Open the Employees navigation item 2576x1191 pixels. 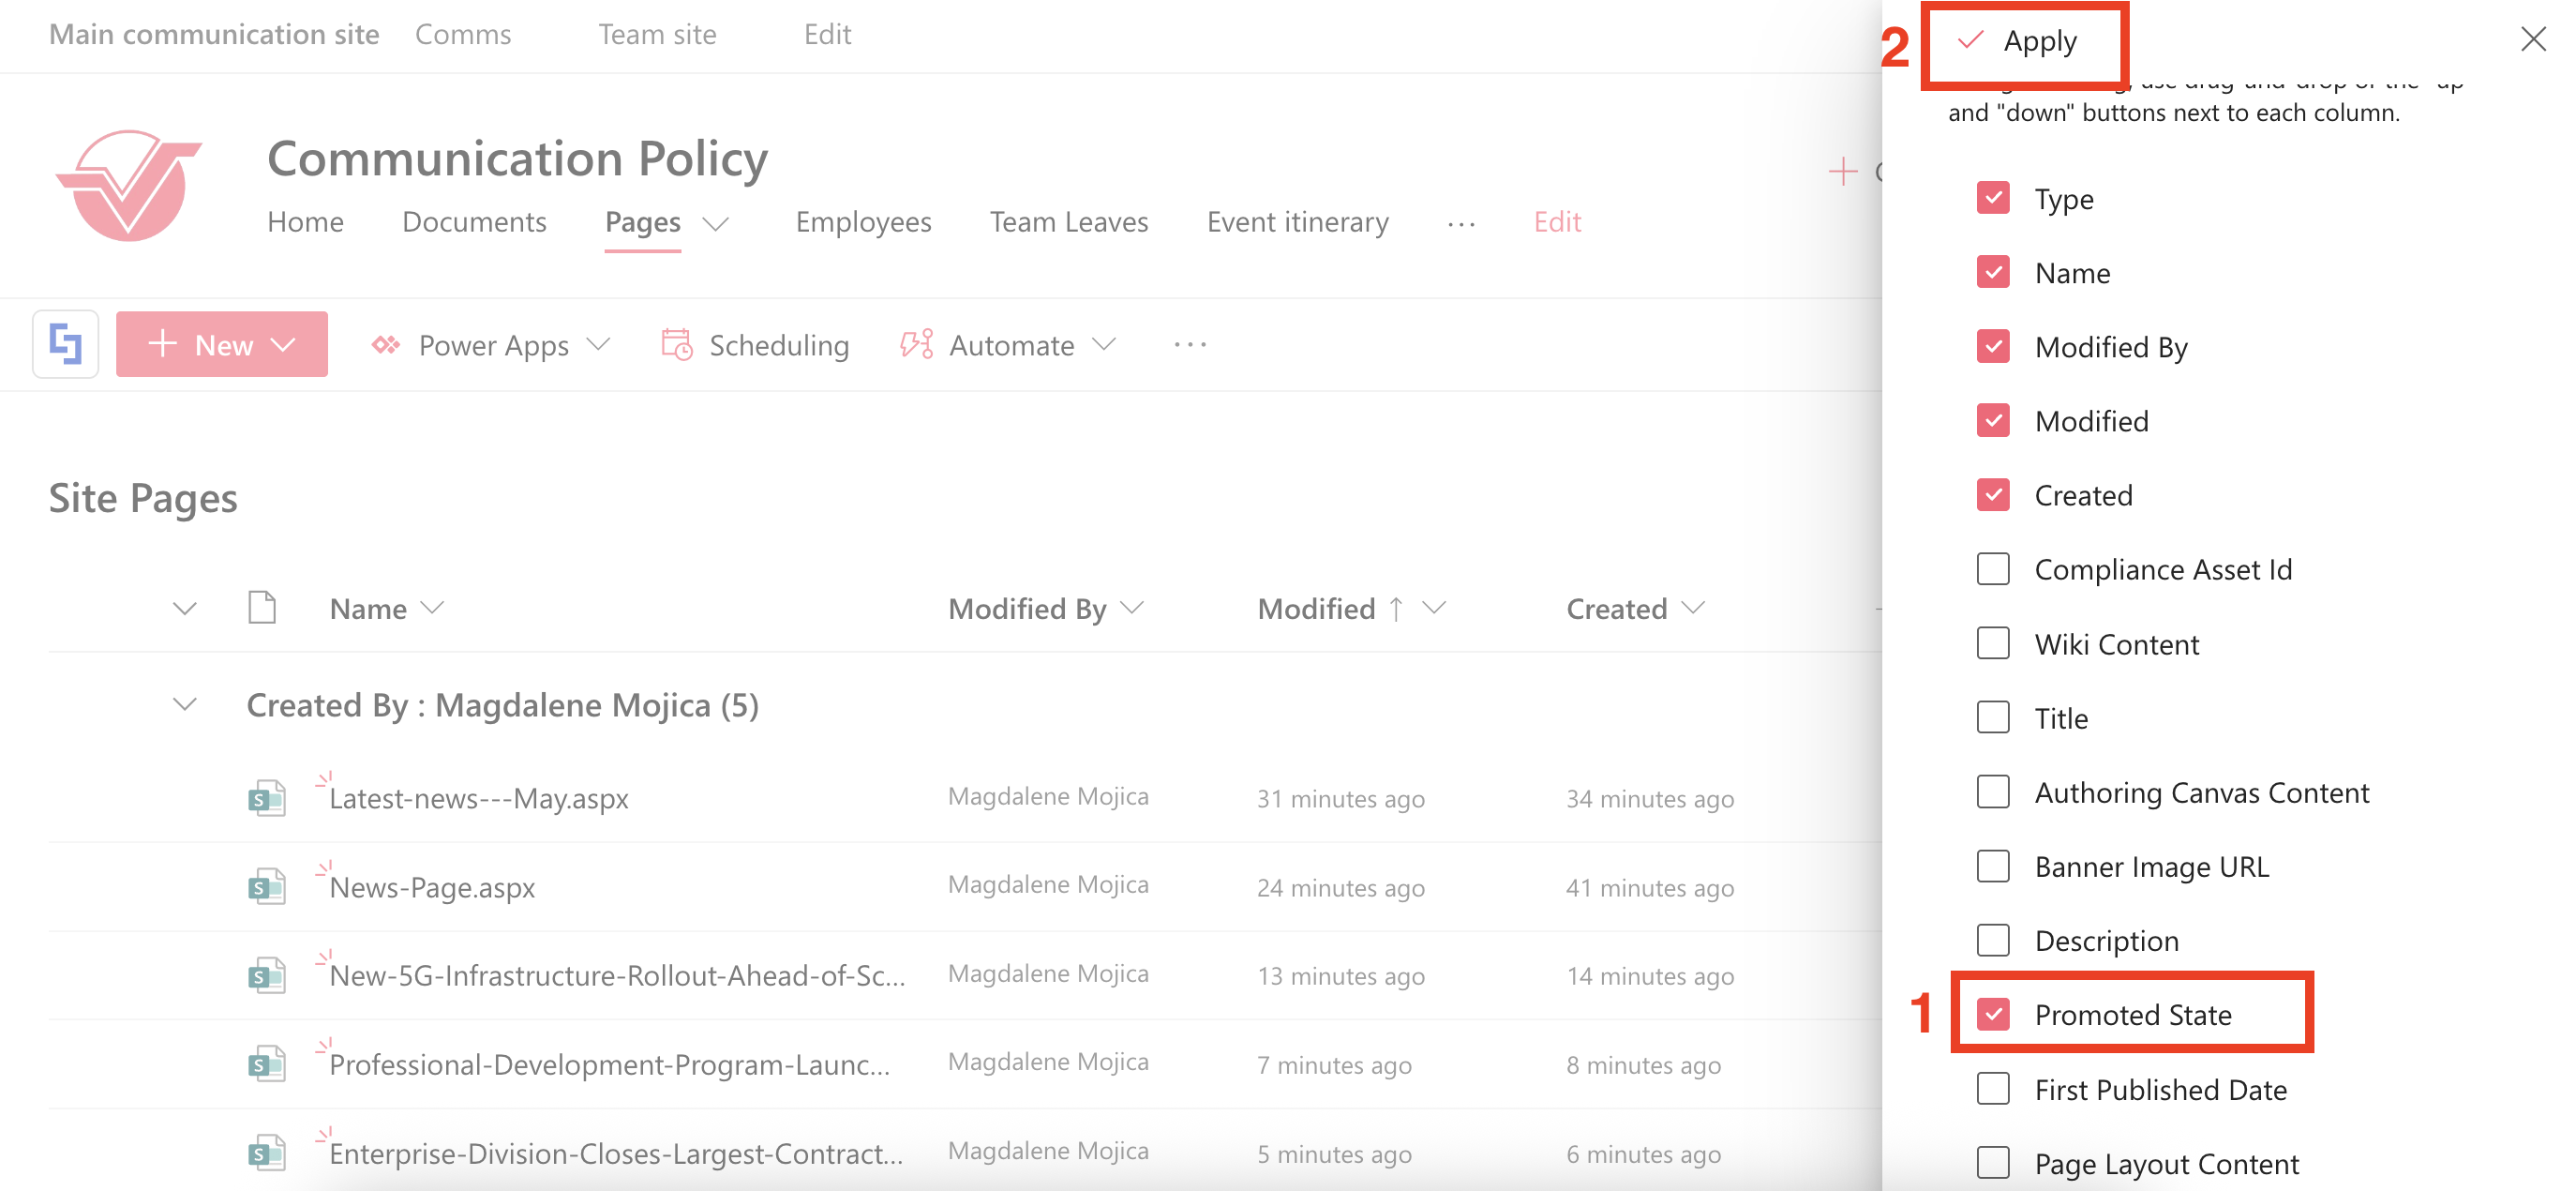863,222
